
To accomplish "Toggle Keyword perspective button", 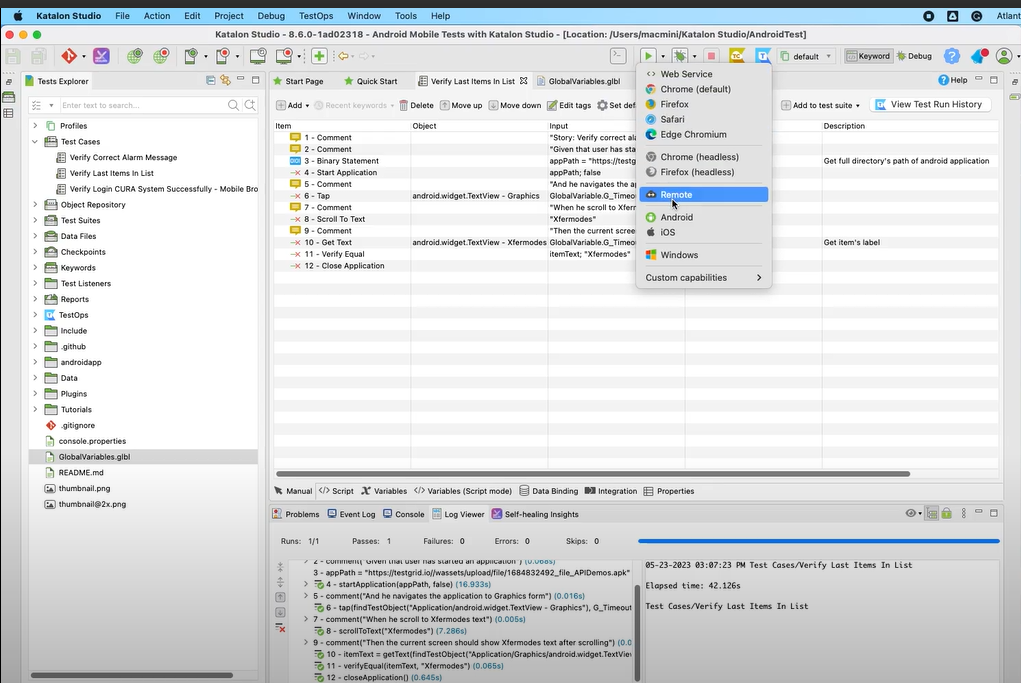I will click(868, 56).
